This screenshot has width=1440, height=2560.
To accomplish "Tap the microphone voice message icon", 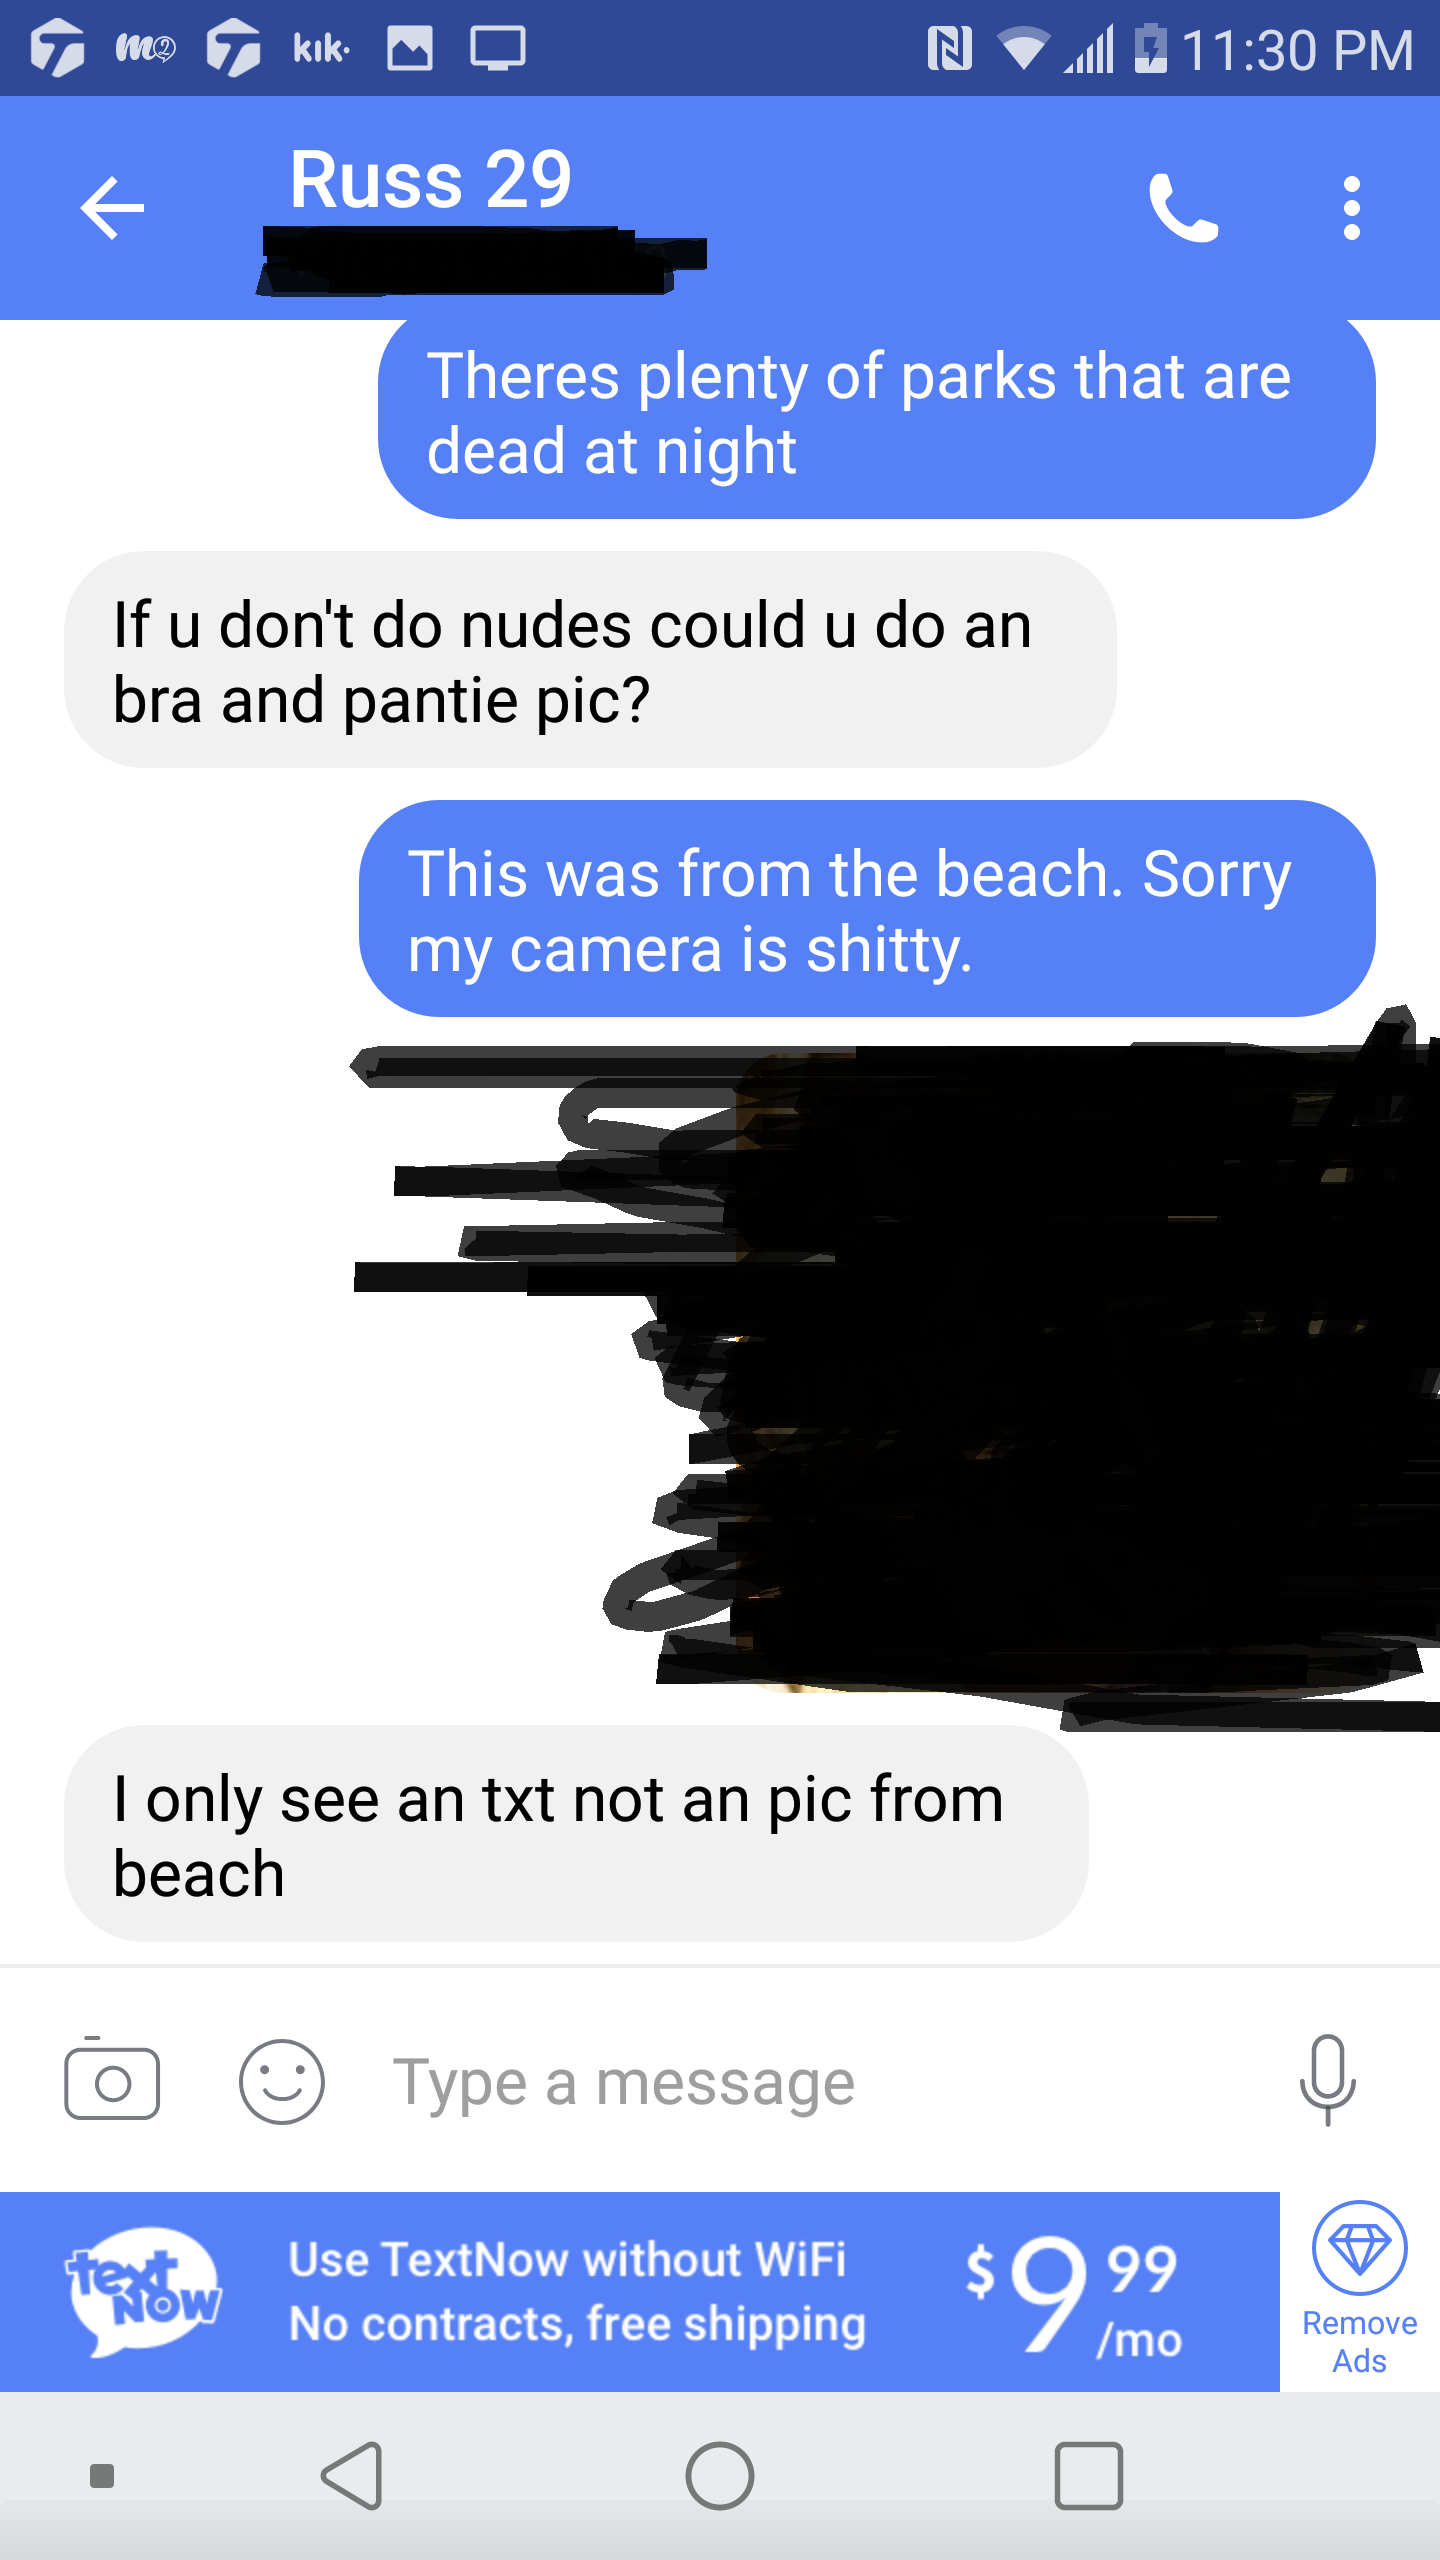I will (1327, 2081).
